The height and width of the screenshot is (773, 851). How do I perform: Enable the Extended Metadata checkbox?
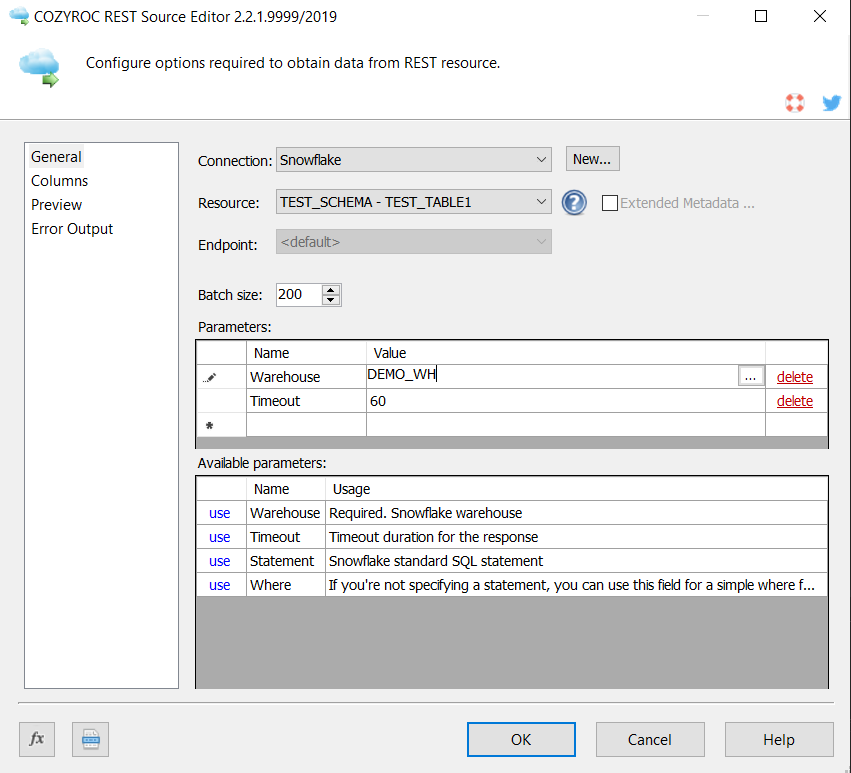(x=609, y=203)
